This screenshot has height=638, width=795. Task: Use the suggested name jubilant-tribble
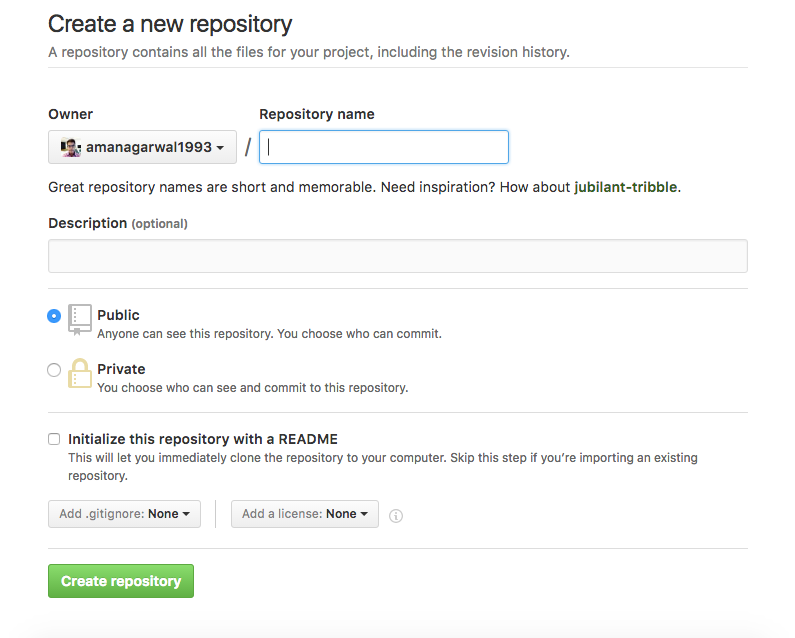[x=625, y=187]
